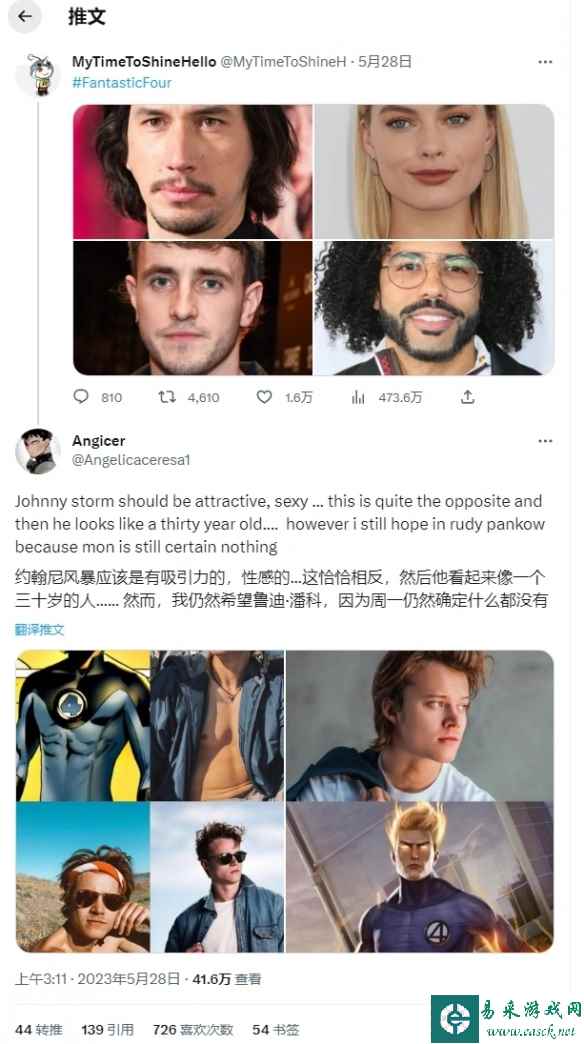View the 726 喜欢次数 likes list
Image resolution: width=584 pixels, height=1044 pixels.
click(x=192, y=1029)
